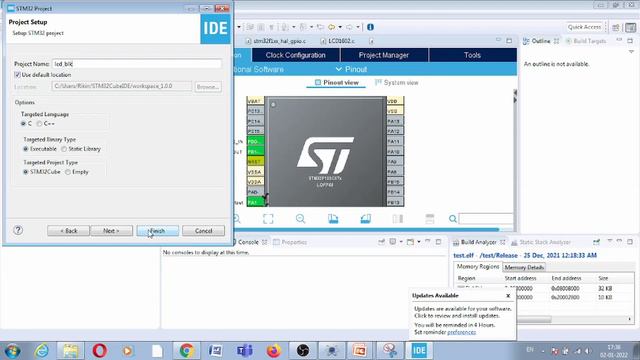The image size is (640, 360).
Task: Click the stacked layout icon under chip
Action: tap(430, 219)
